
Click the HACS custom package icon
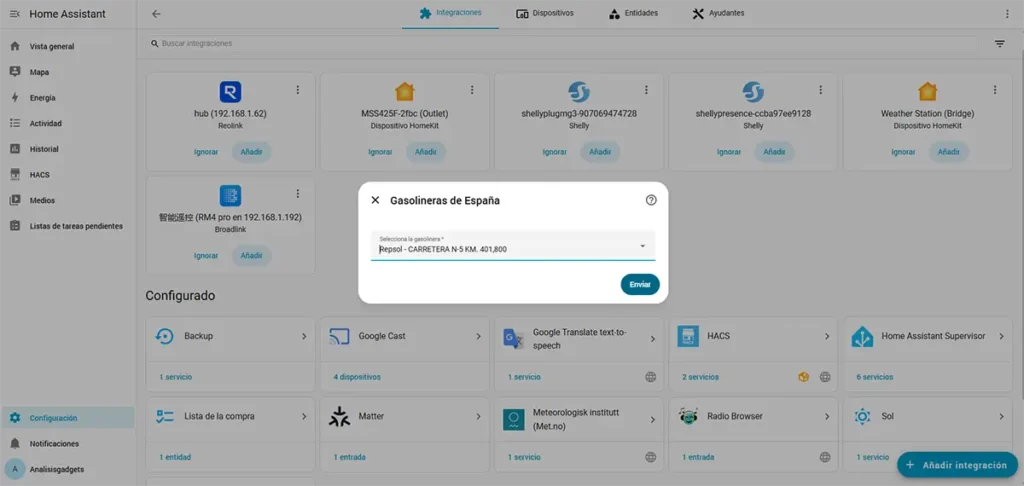[804, 377]
